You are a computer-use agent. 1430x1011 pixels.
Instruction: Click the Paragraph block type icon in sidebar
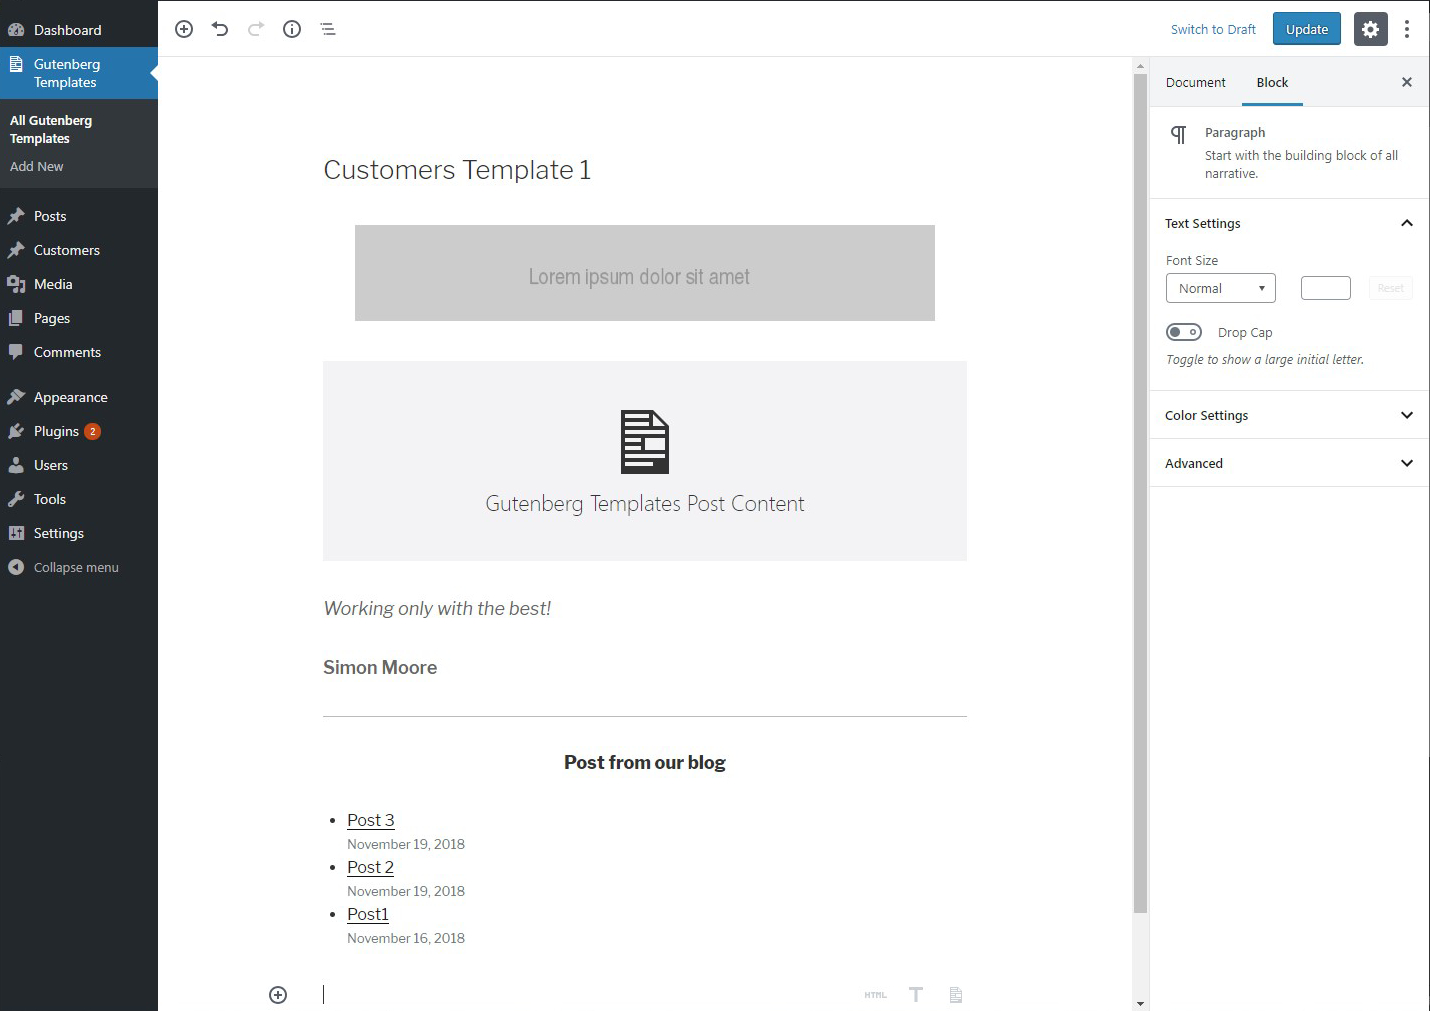(1179, 135)
